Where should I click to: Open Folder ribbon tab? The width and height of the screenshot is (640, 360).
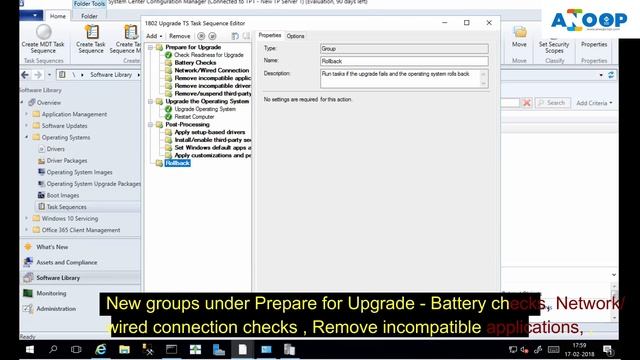(x=89, y=16)
